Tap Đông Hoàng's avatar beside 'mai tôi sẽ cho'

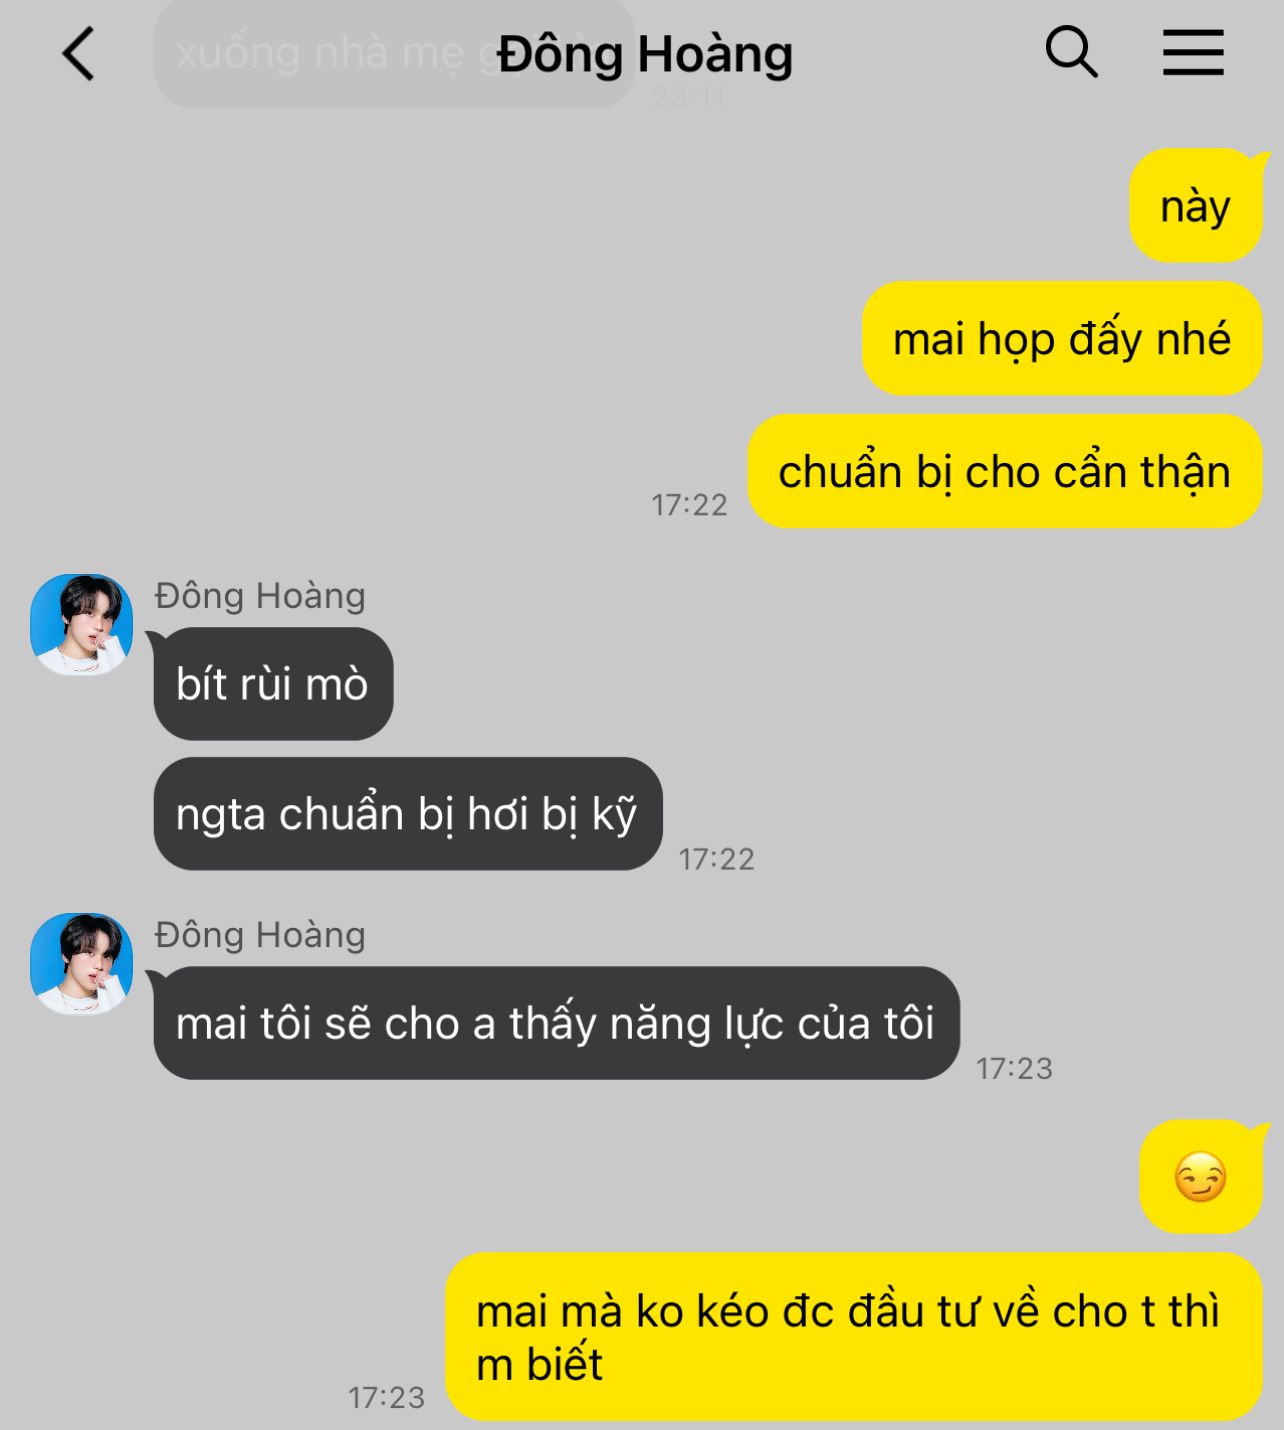82,963
